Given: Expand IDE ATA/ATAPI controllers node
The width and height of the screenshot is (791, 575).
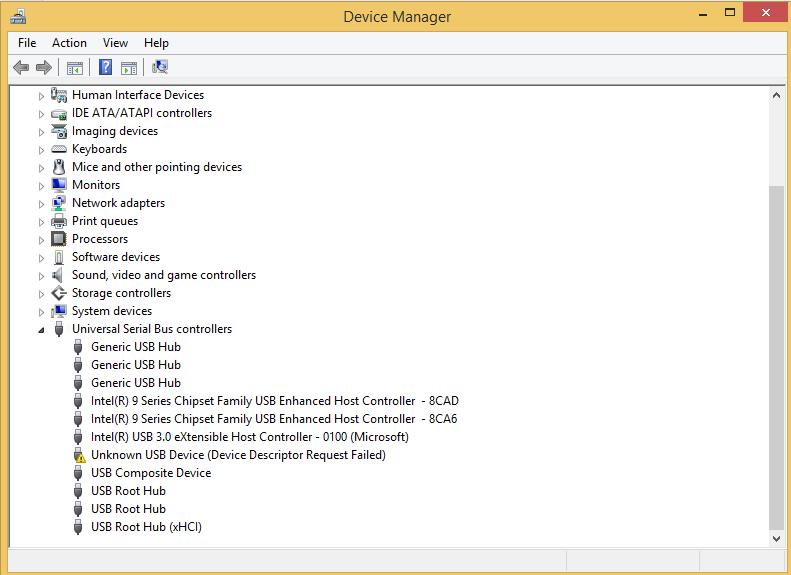Looking at the screenshot, I should (41, 114).
